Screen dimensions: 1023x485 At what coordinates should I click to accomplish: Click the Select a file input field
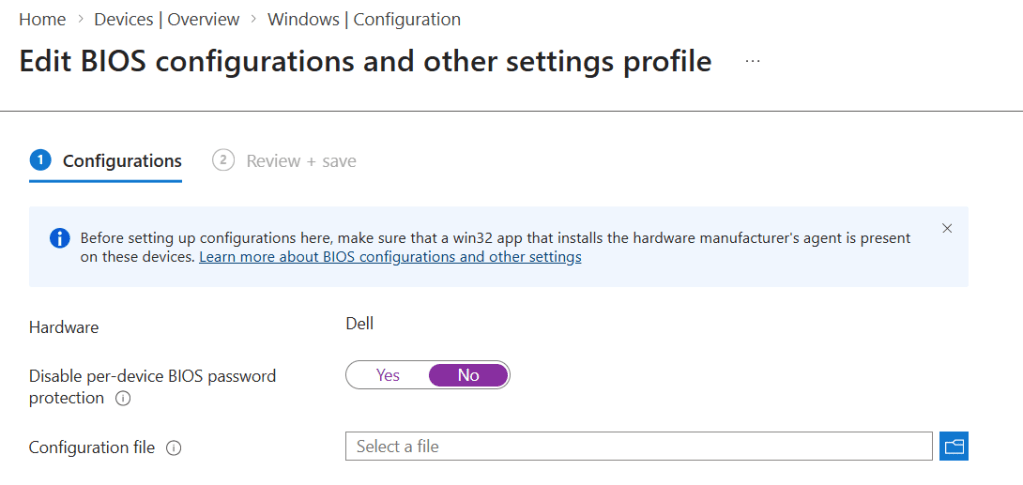click(x=638, y=446)
